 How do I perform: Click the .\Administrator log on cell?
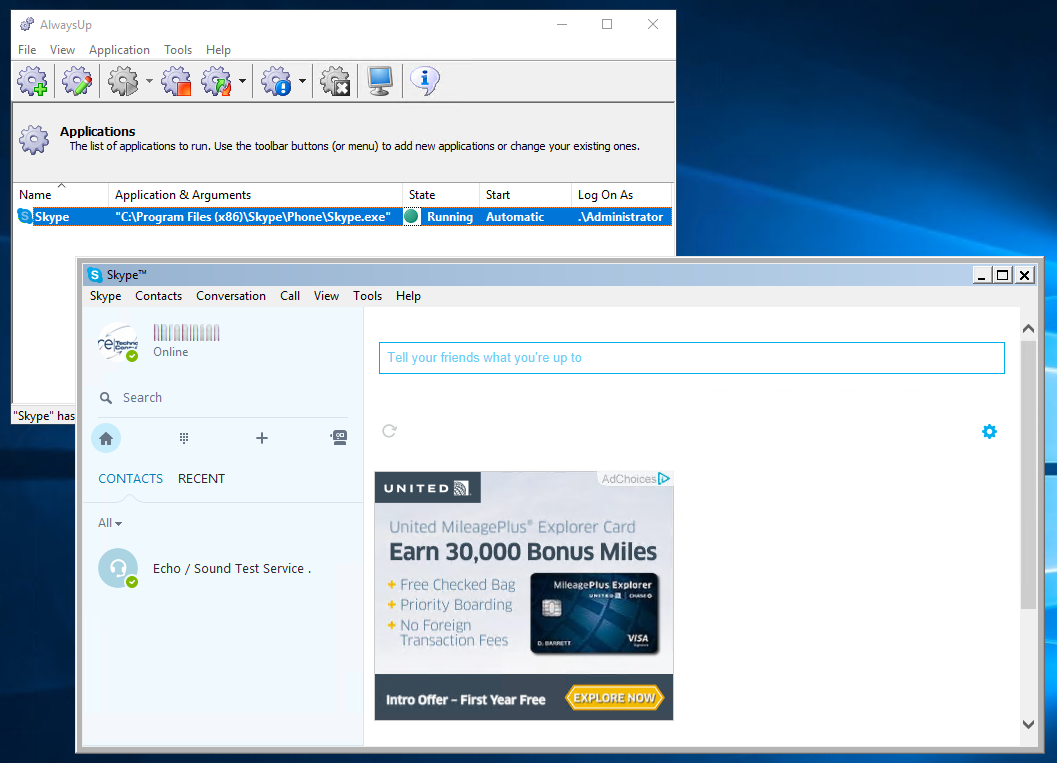pos(620,216)
